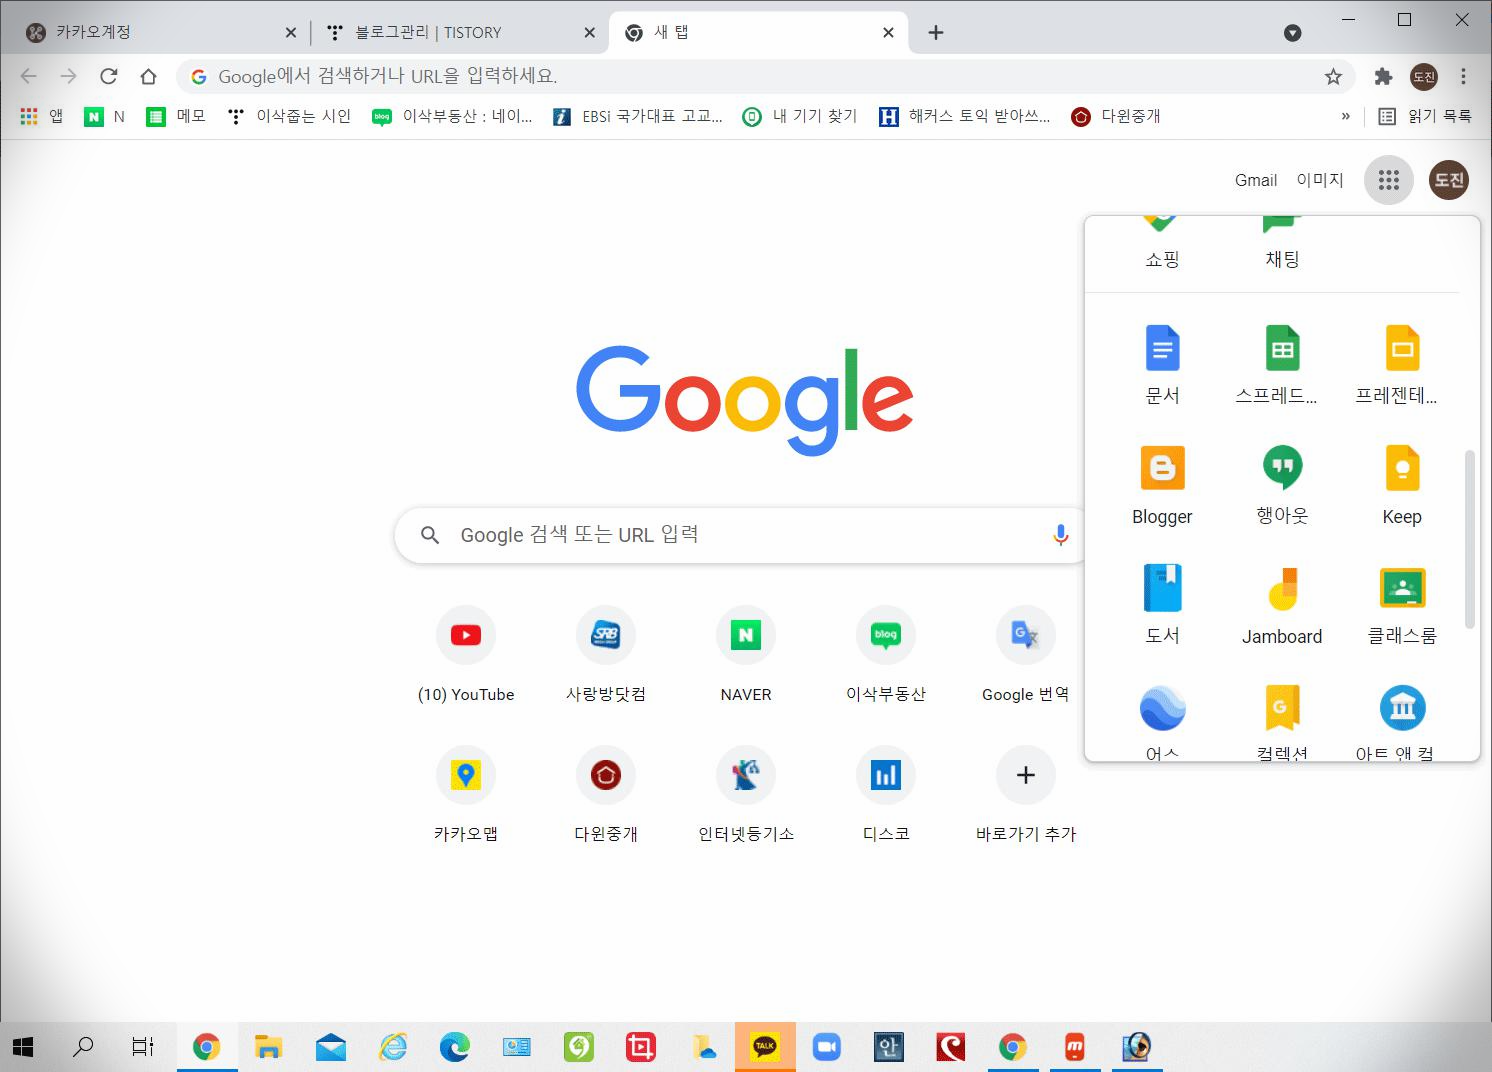Open Jamboard app
Screen dimensions: 1492x1072
click(x=1282, y=605)
